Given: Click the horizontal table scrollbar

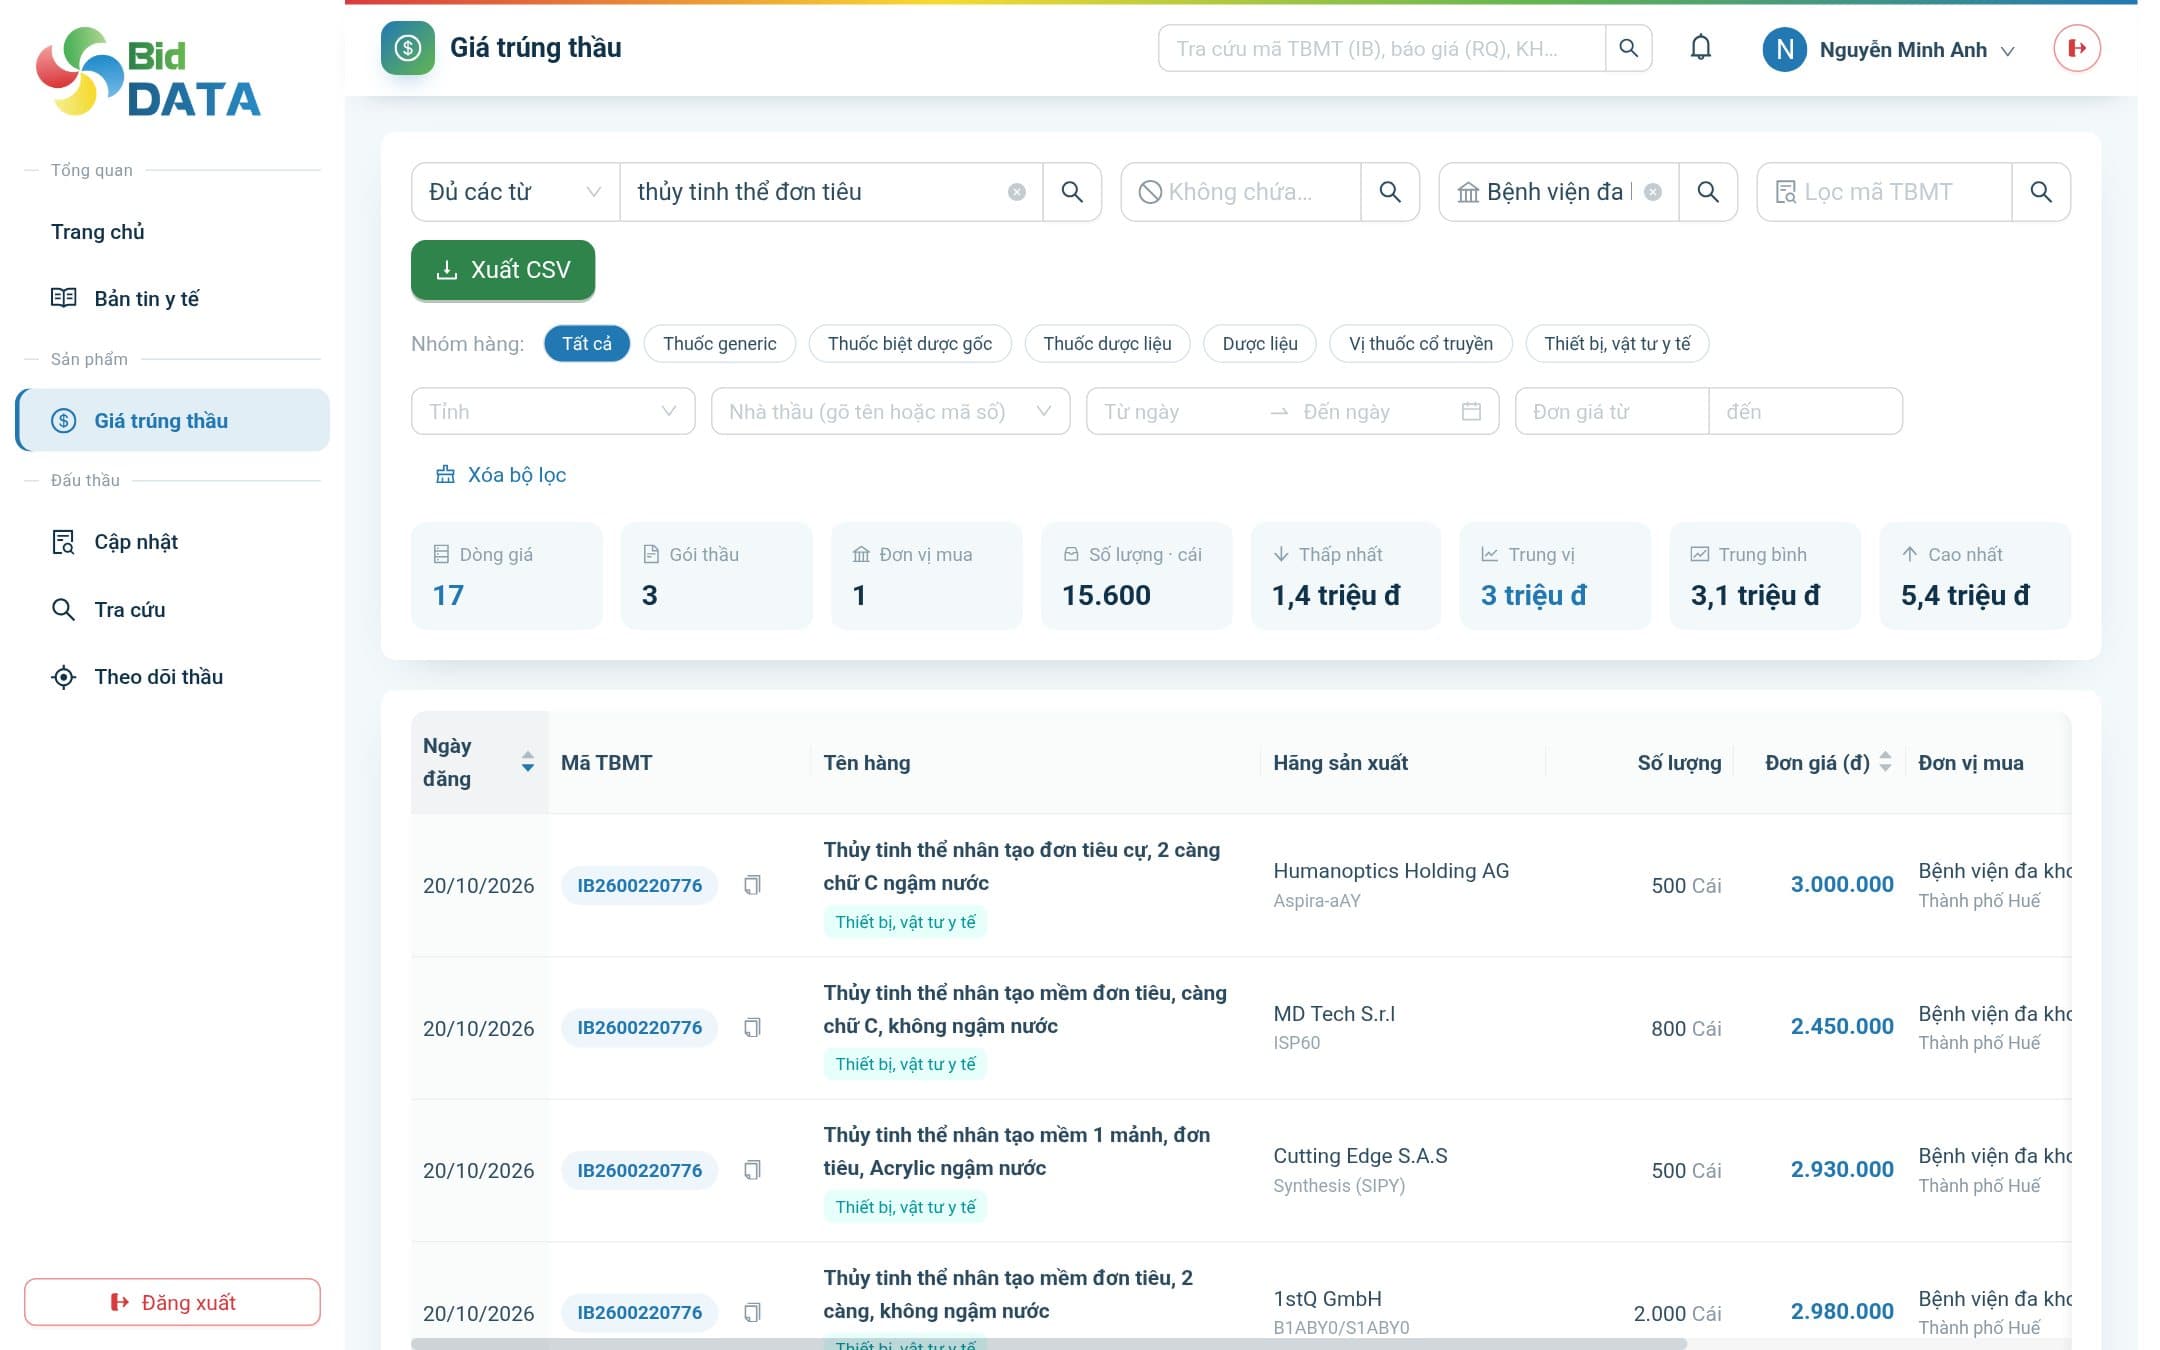Looking at the screenshot, I should 1048,1343.
